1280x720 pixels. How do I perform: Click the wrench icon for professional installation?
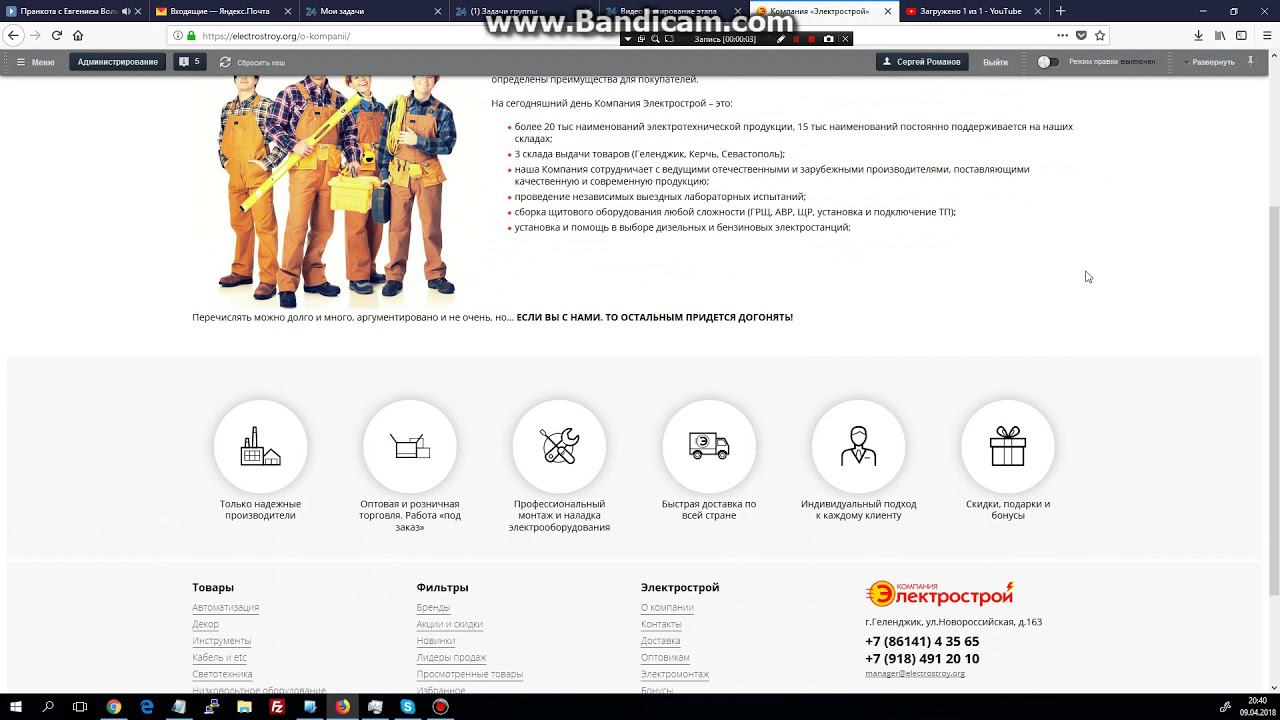tap(559, 446)
